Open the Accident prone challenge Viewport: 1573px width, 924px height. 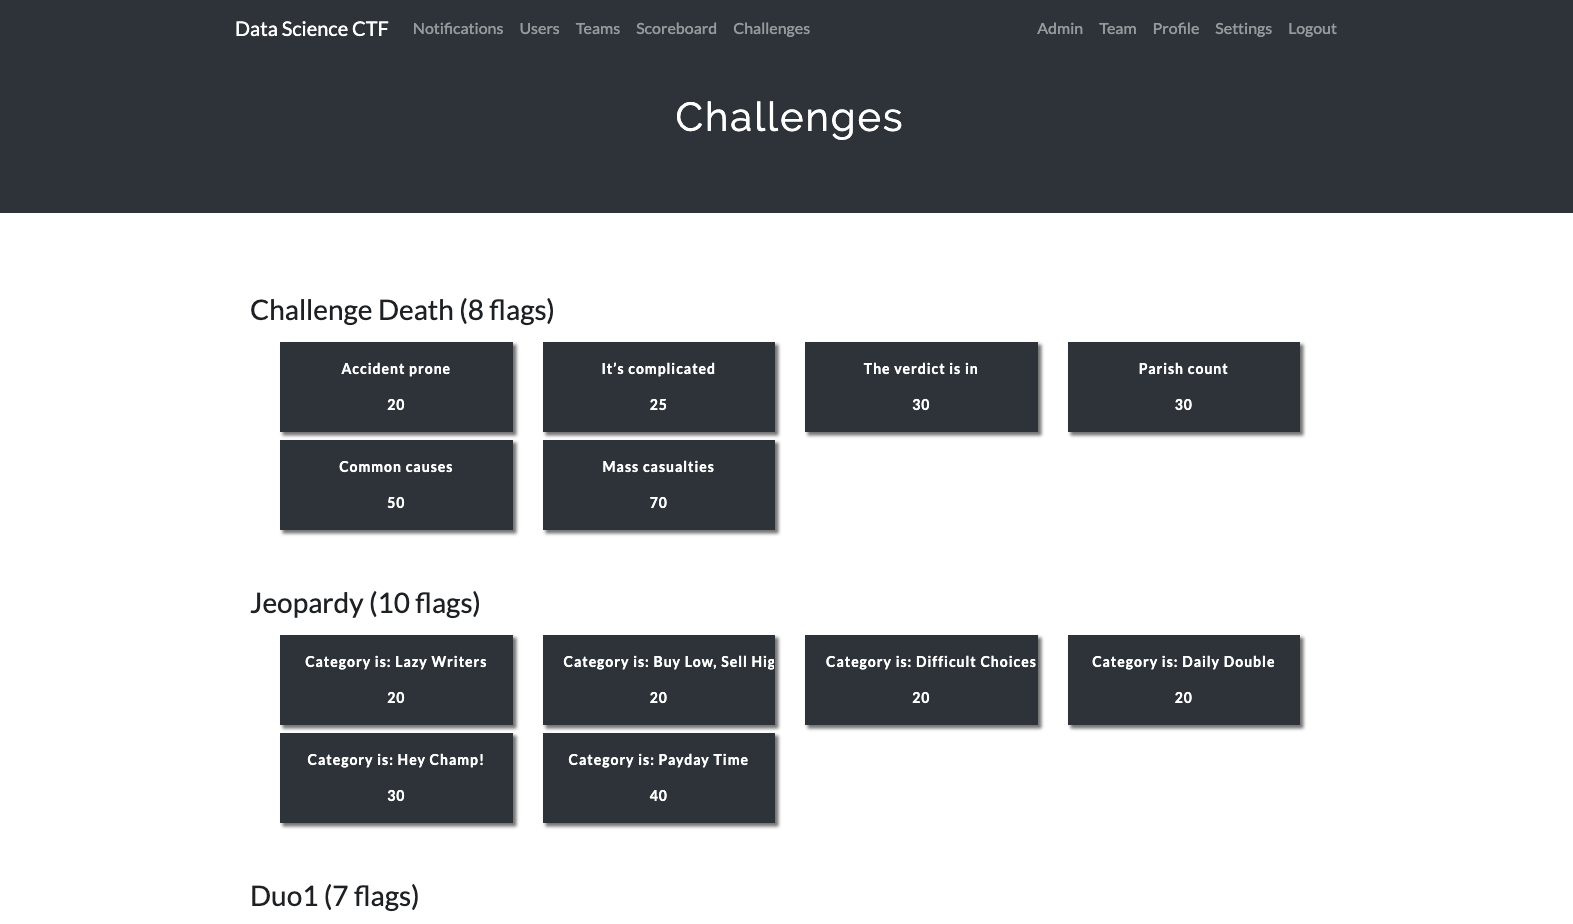[x=396, y=387]
